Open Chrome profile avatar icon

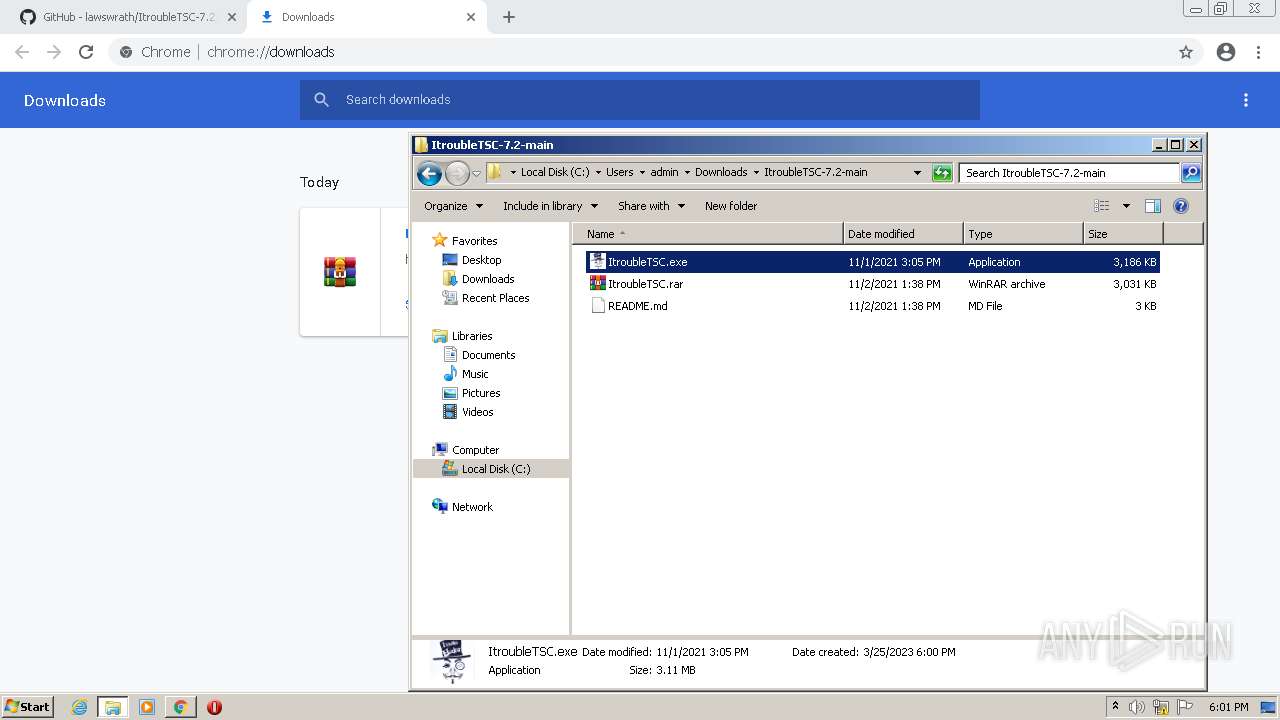[x=1226, y=52]
